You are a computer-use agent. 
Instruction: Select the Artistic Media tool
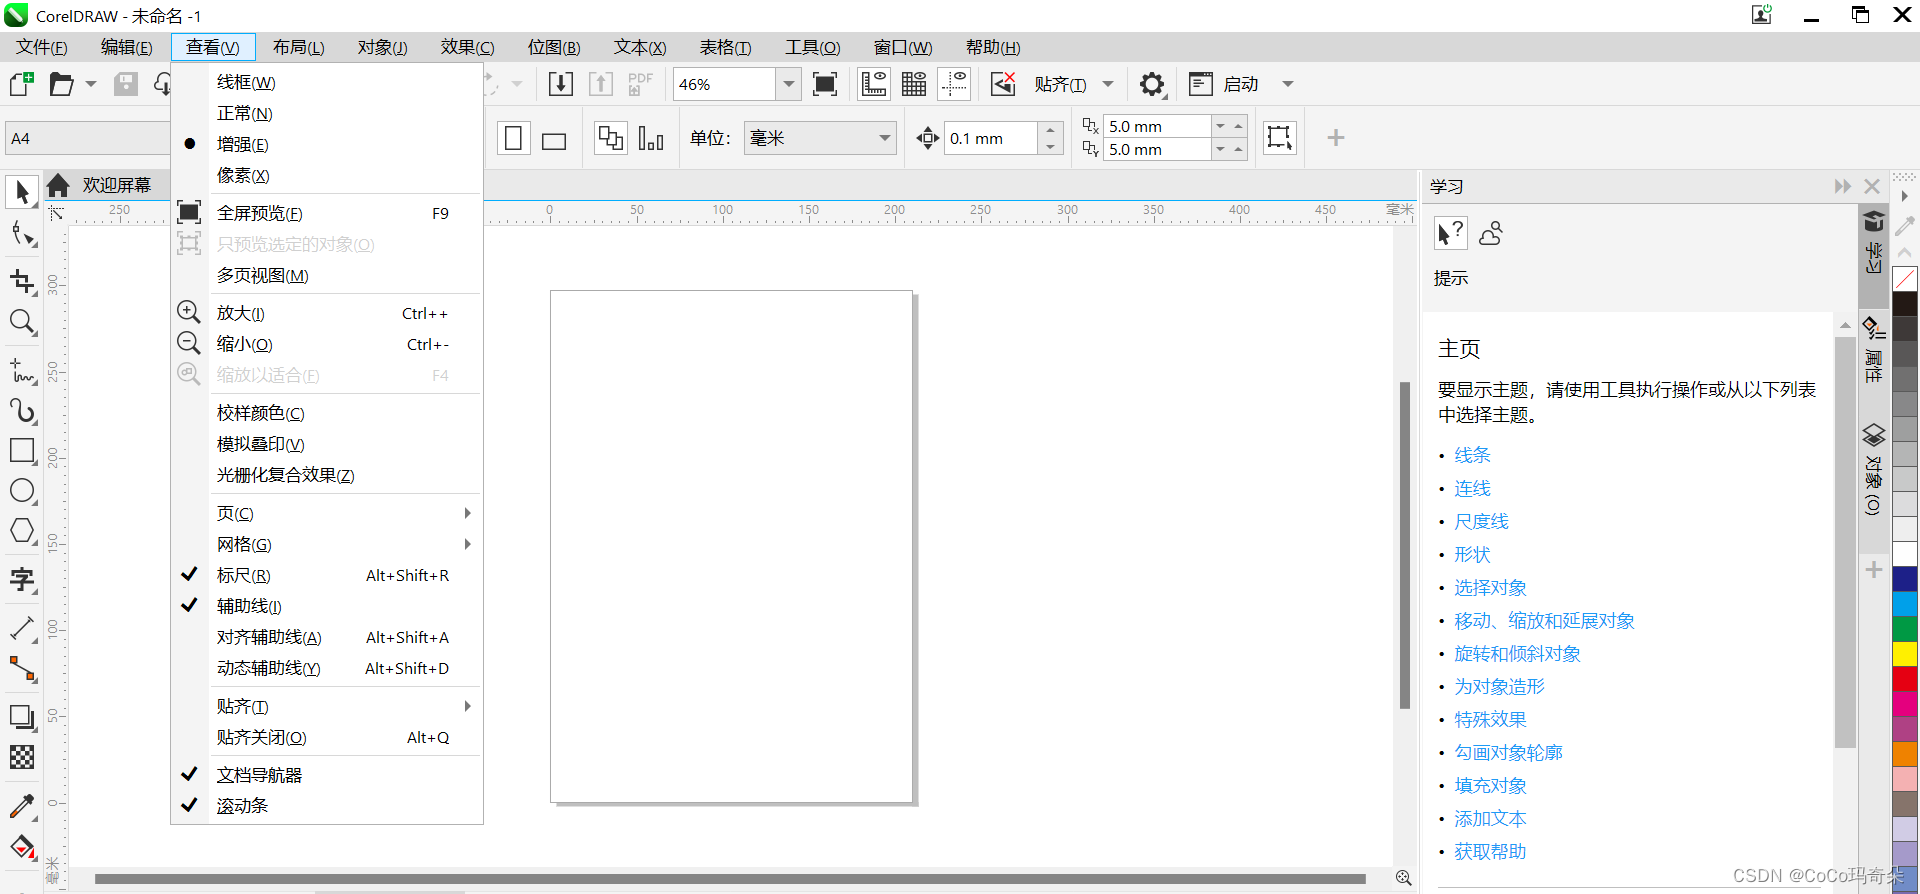click(x=22, y=410)
